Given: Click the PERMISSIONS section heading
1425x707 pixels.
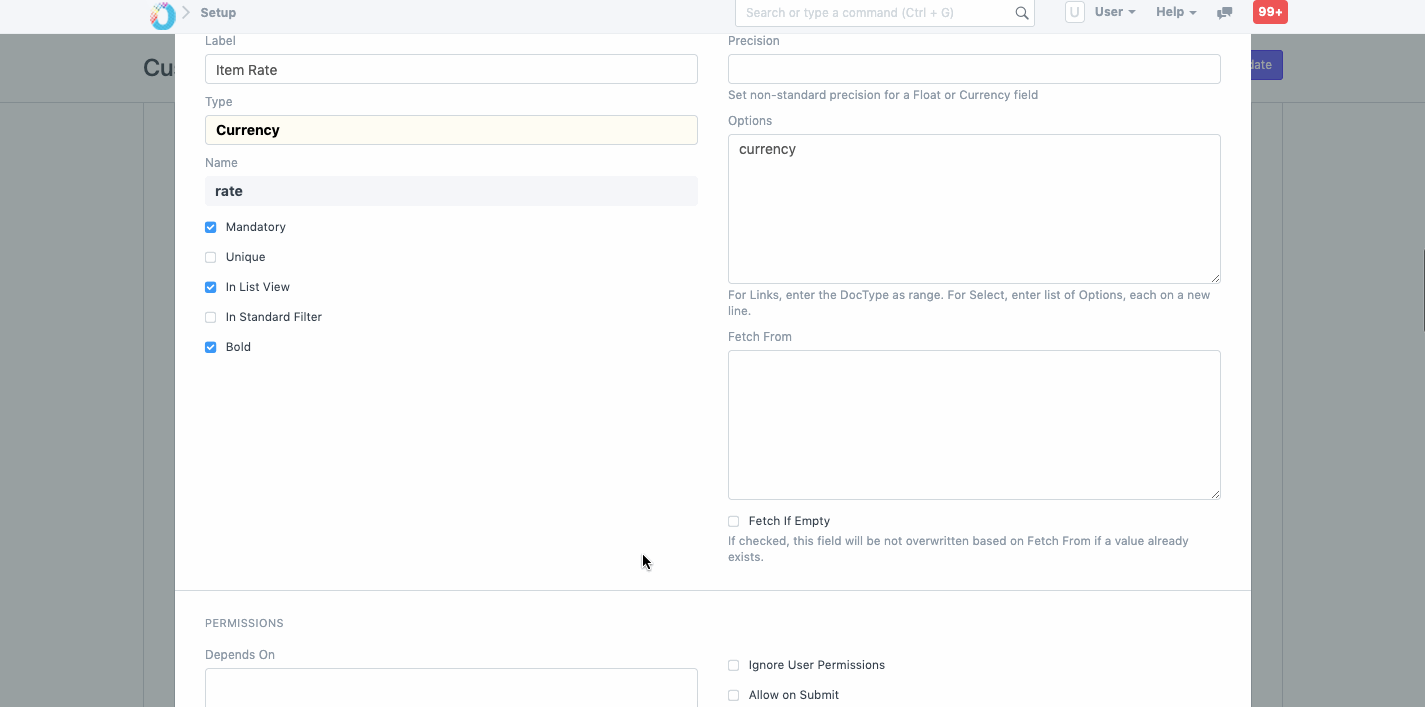Looking at the screenshot, I should pyautogui.click(x=244, y=623).
